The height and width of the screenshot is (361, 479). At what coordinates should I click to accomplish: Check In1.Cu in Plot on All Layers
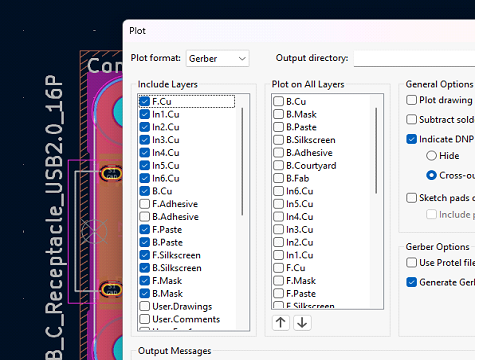[x=279, y=255]
